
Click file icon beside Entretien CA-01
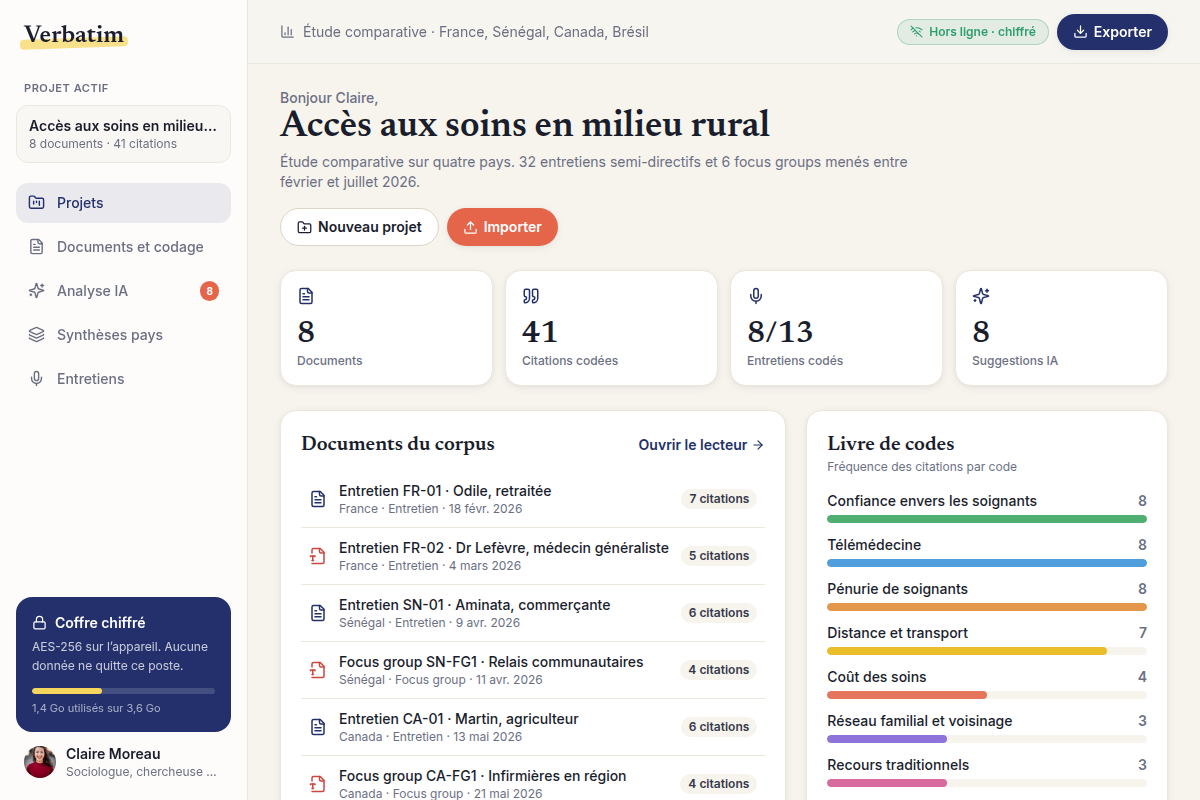(x=318, y=727)
